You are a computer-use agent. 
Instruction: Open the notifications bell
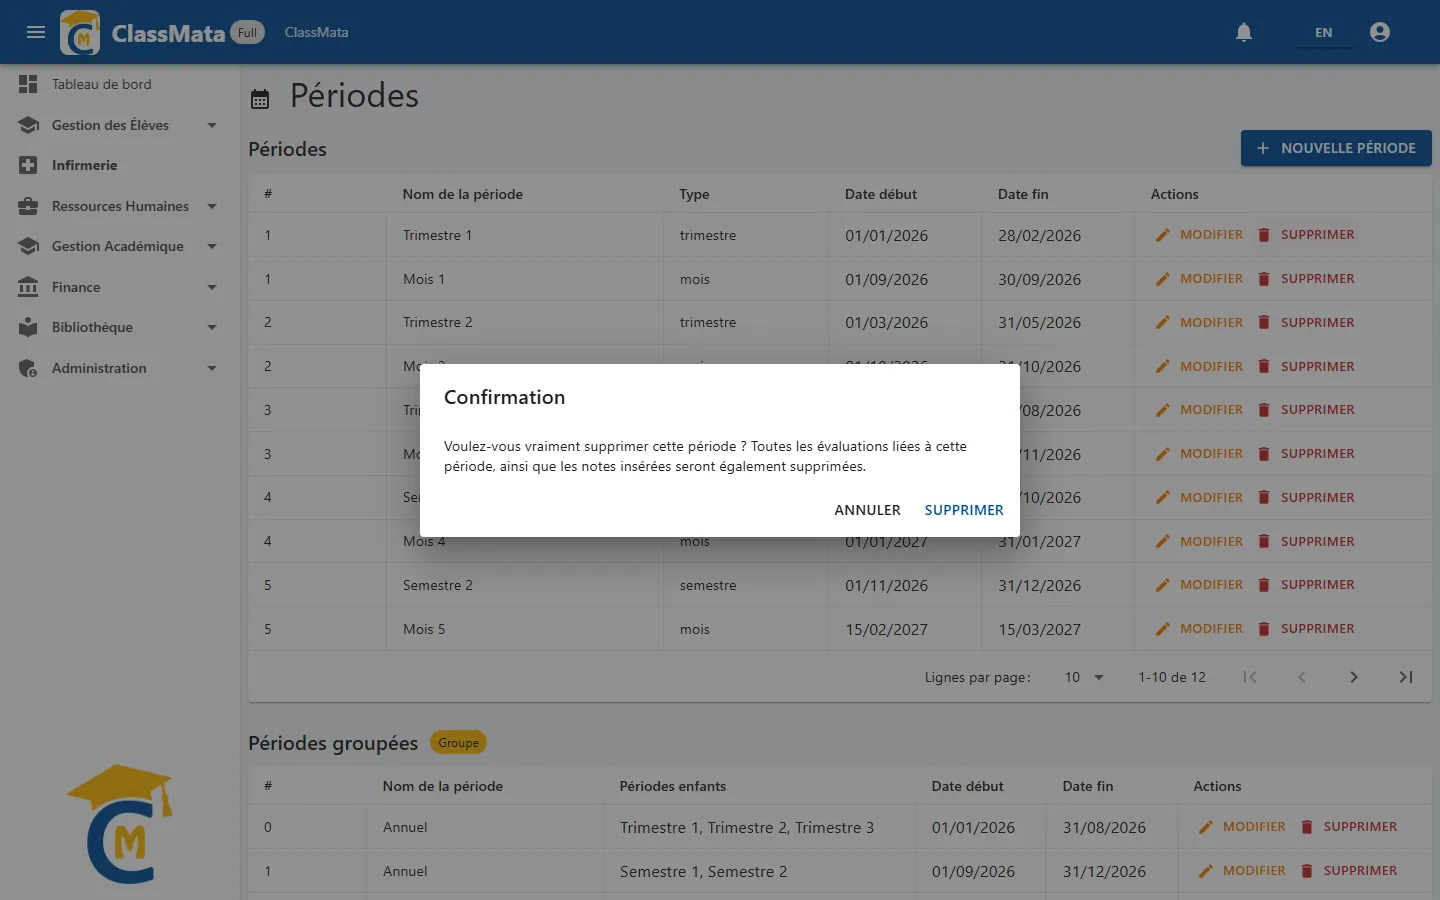(x=1244, y=32)
